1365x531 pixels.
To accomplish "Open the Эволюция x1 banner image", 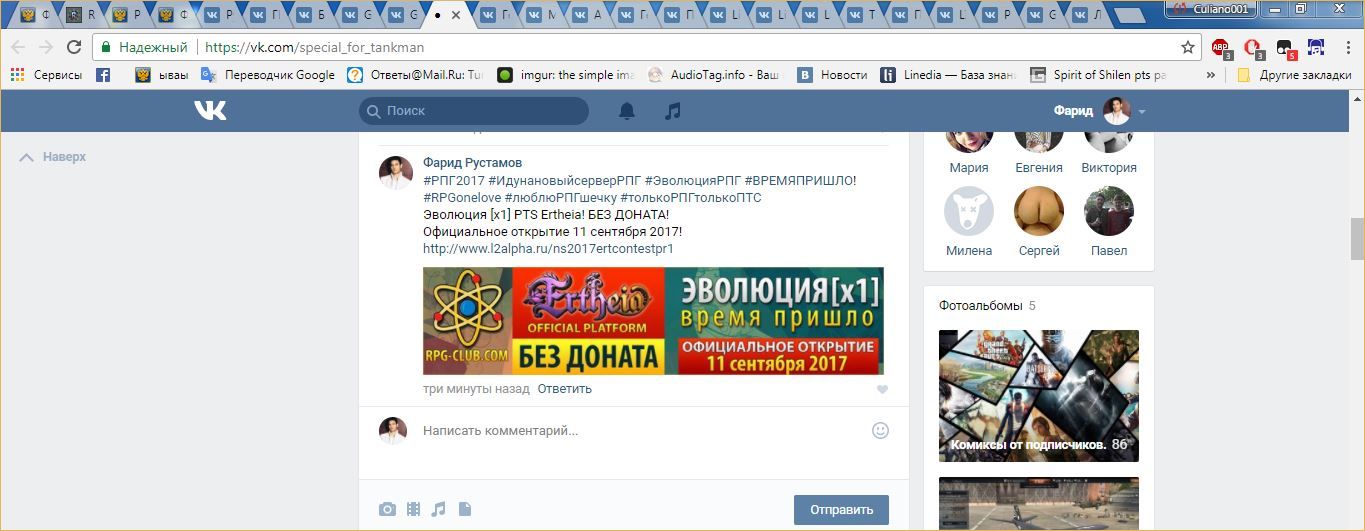I will (653, 320).
